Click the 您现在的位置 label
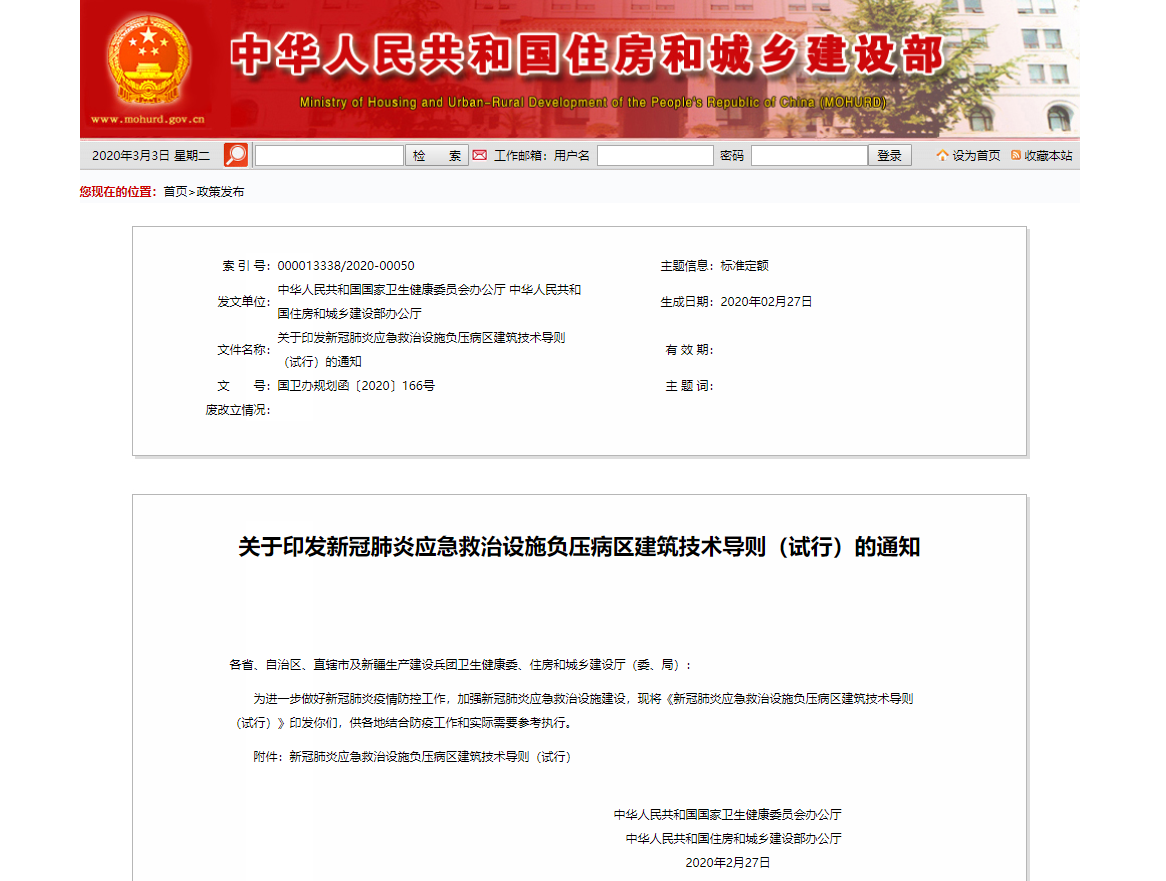Viewport: 1166px width, 881px height. (x=118, y=192)
